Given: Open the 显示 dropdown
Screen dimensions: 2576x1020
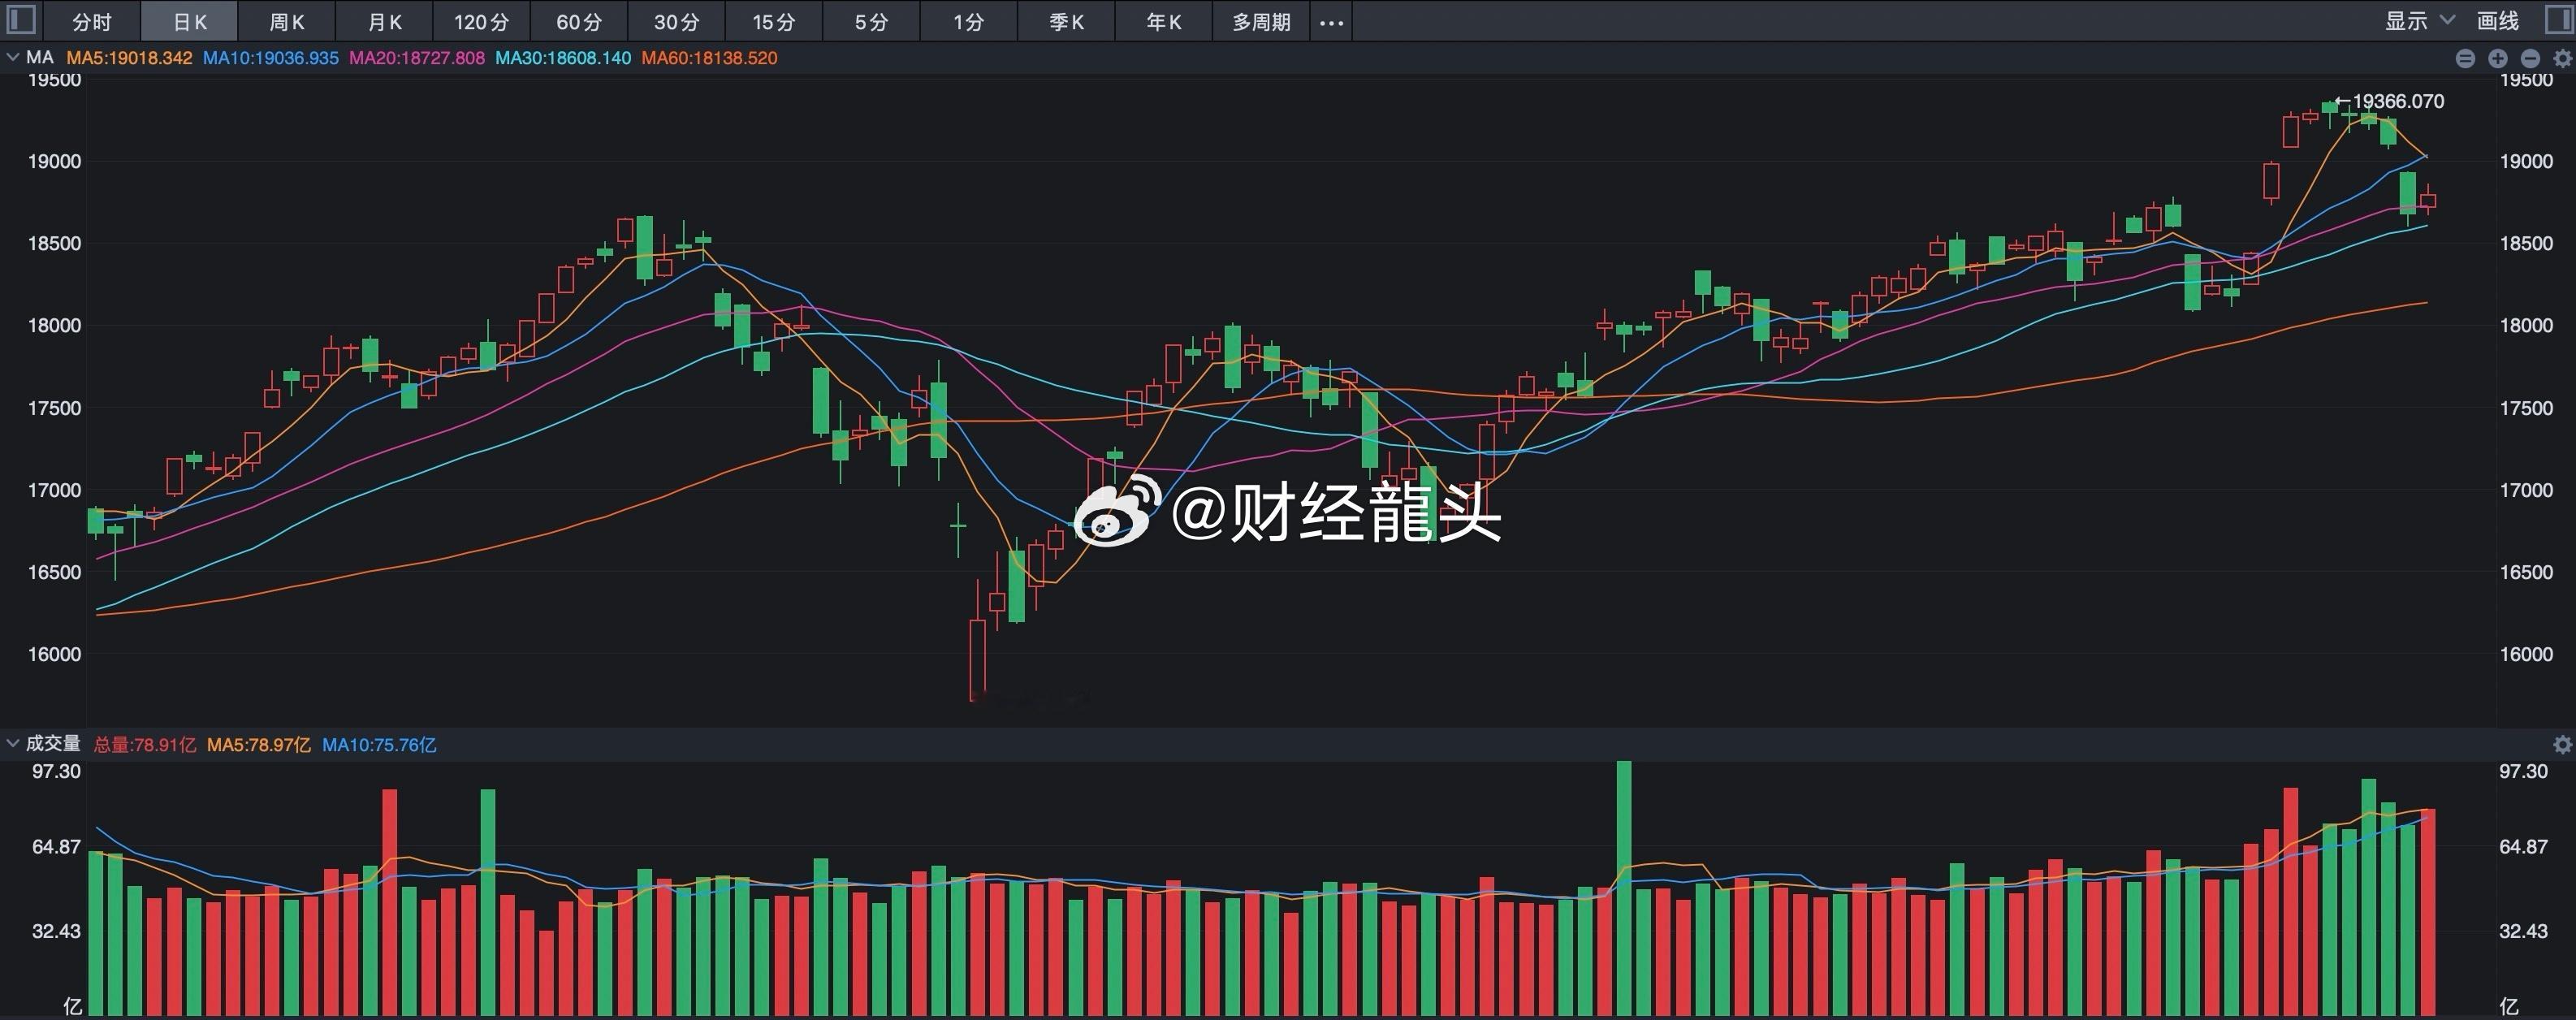Looking at the screenshot, I should [x=2419, y=21].
